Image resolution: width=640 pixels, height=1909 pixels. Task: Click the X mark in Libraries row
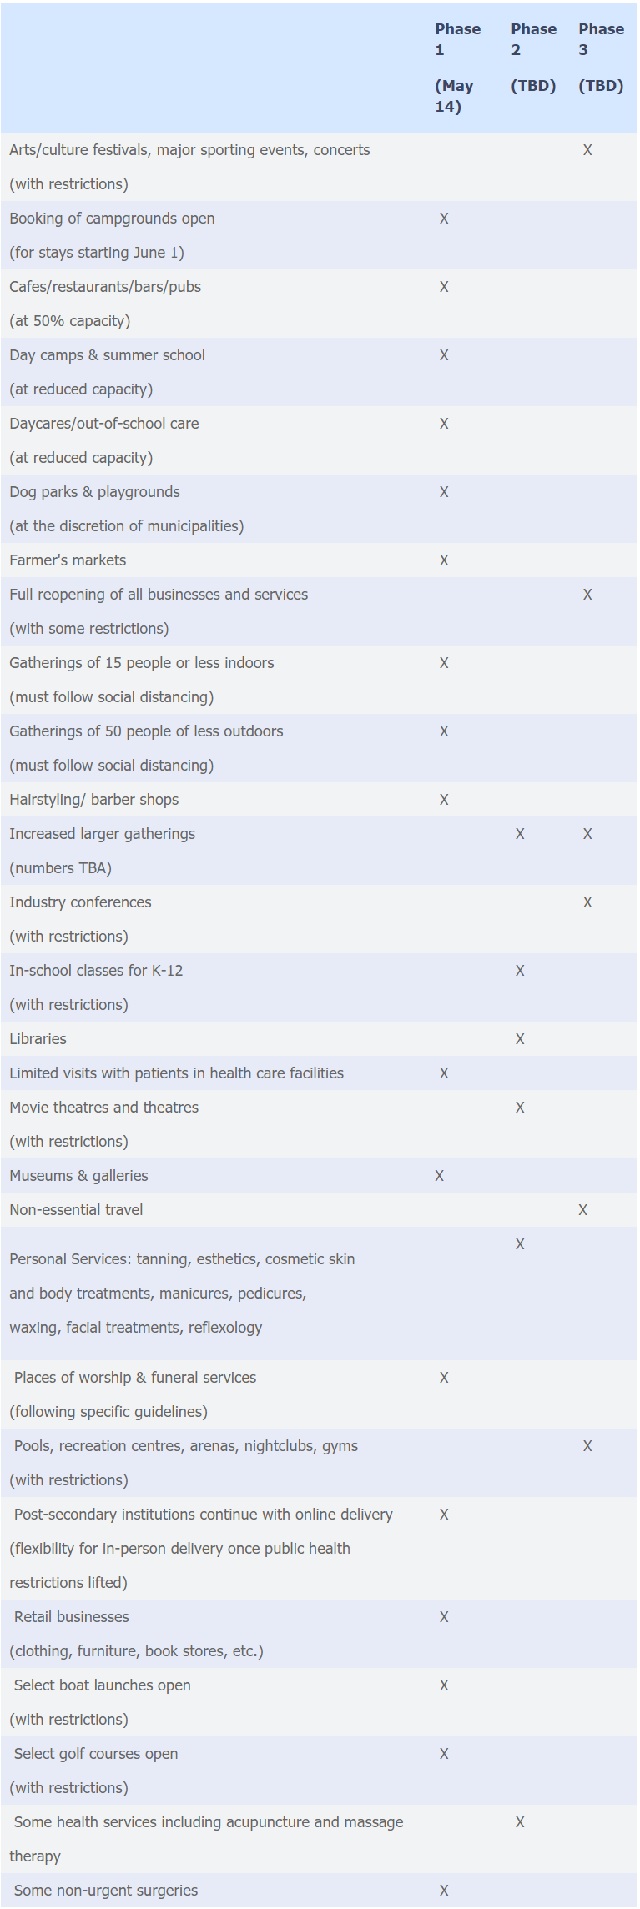click(520, 1039)
